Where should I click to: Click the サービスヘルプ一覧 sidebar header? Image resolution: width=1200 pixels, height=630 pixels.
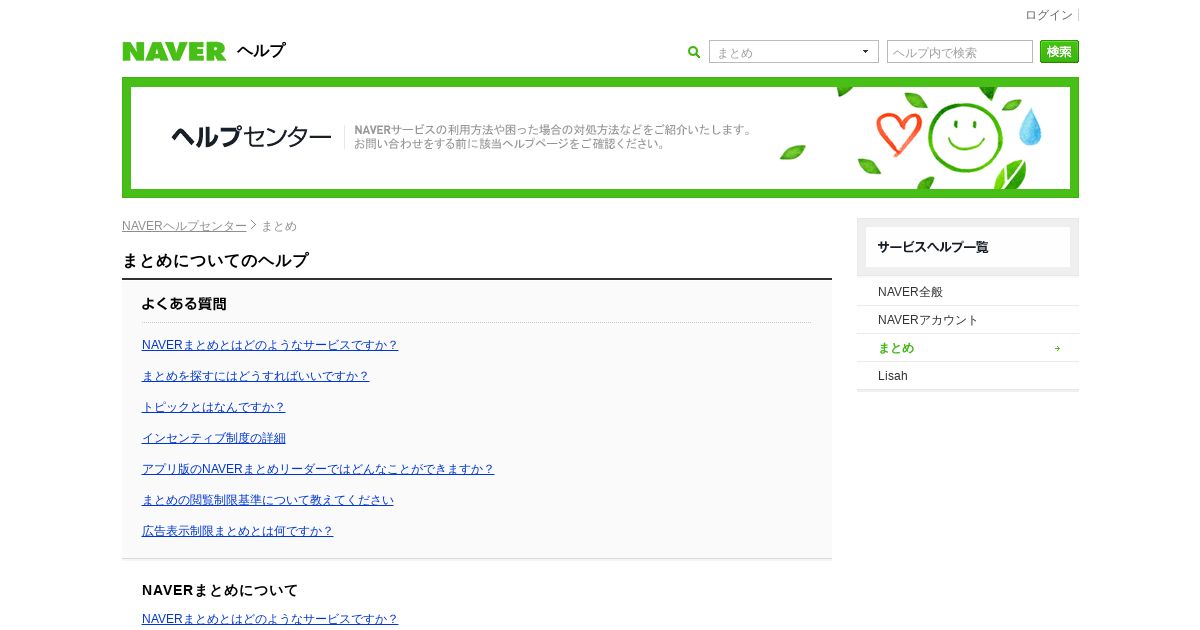(x=968, y=247)
